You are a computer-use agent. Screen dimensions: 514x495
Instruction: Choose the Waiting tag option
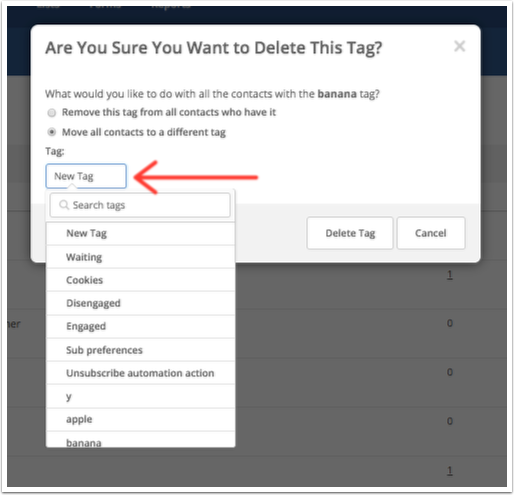pyautogui.click(x=140, y=257)
